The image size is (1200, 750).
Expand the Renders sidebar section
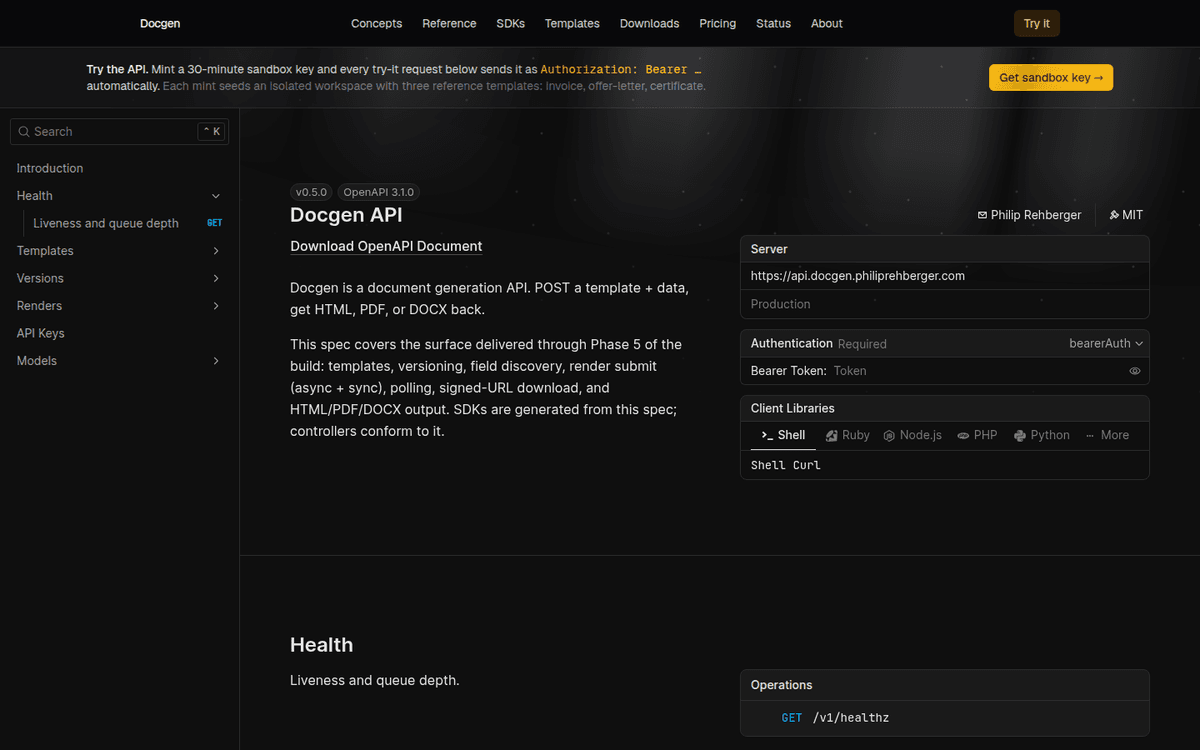[x=216, y=306]
